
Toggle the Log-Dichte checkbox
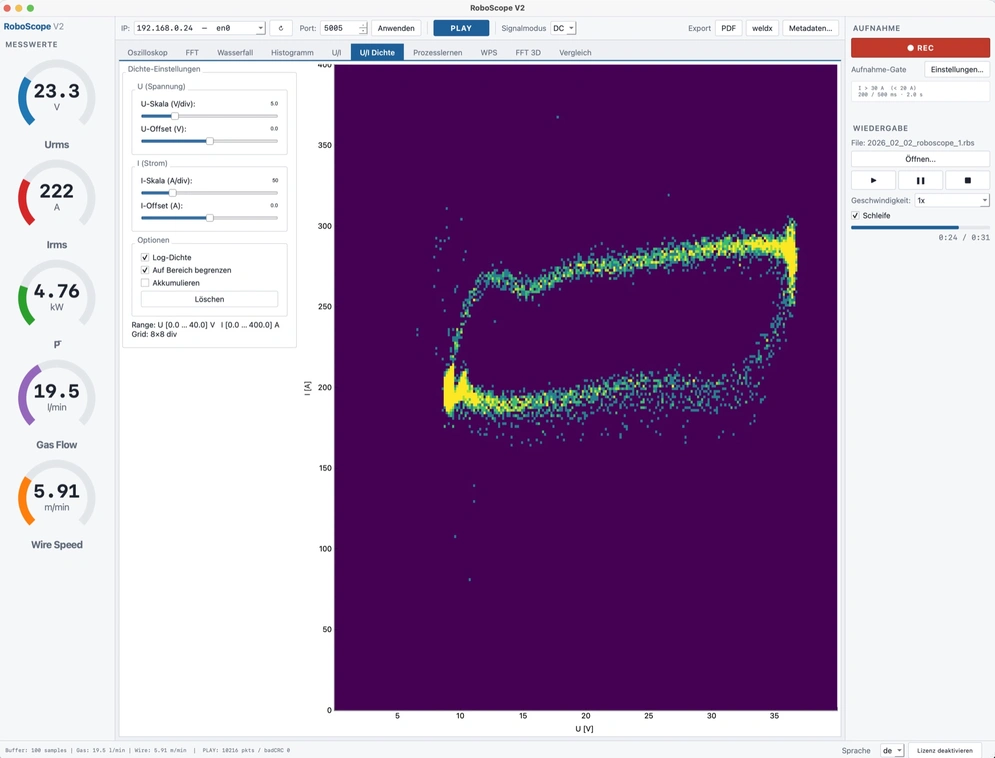(145, 258)
